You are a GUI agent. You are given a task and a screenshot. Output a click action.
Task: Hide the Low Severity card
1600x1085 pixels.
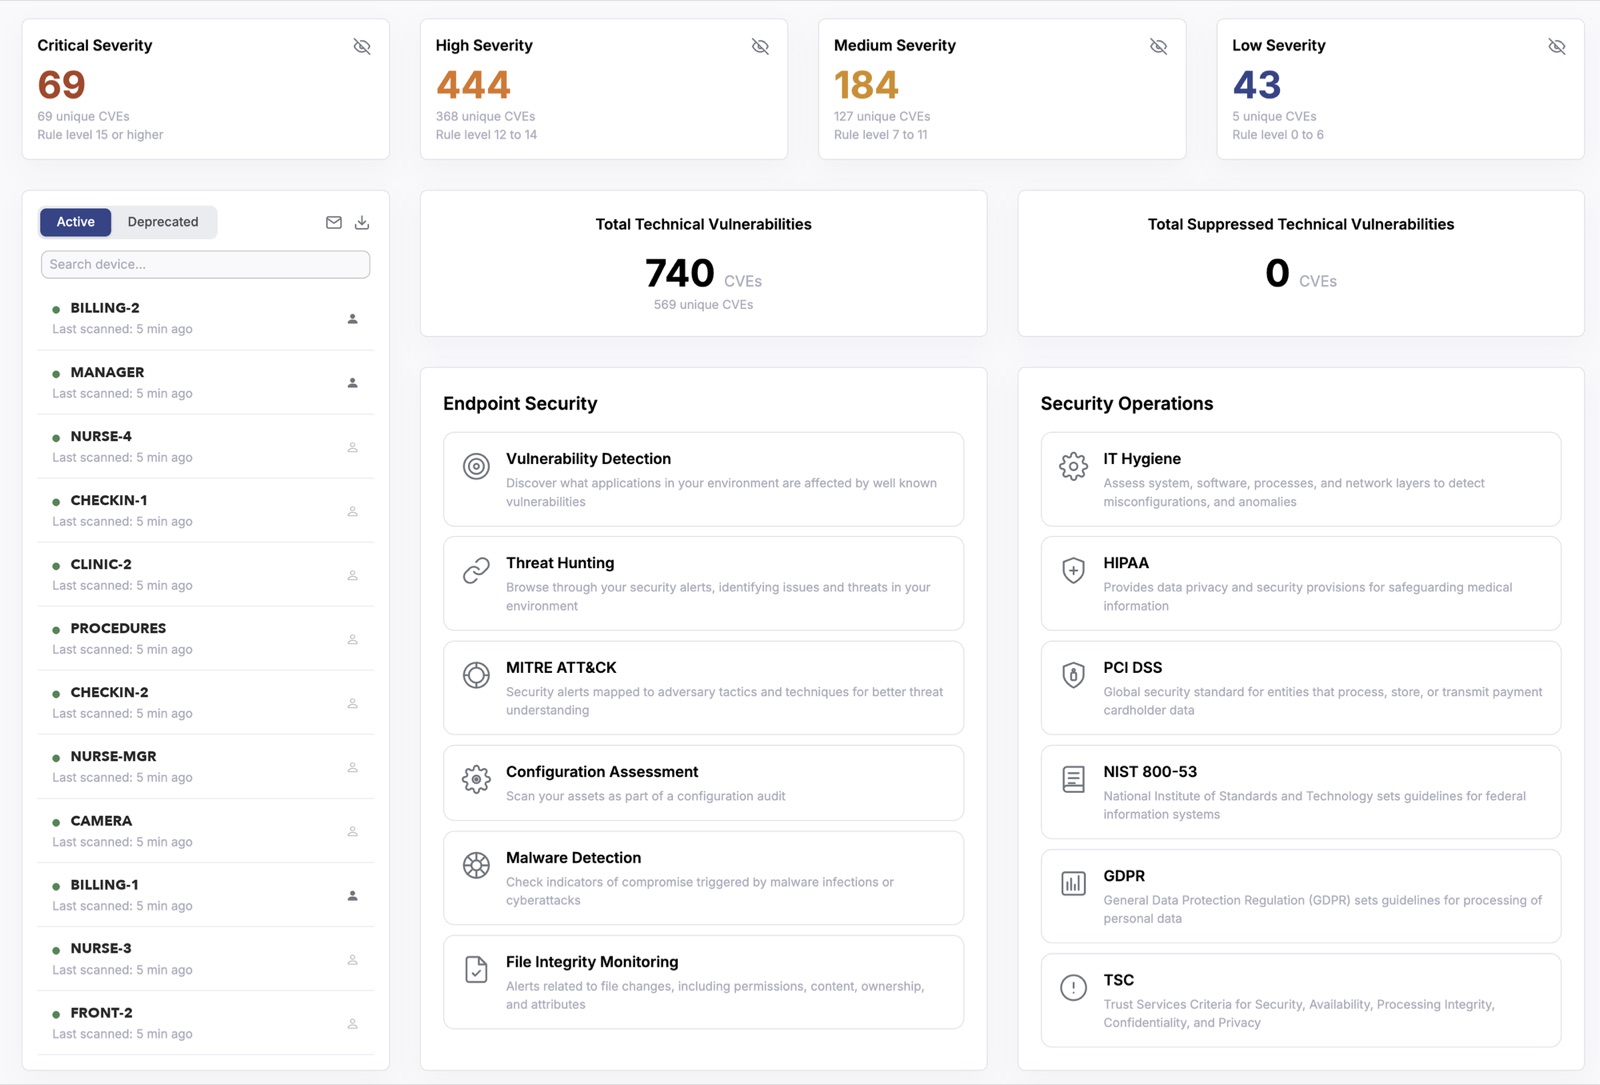pyautogui.click(x=1557, y=46)
